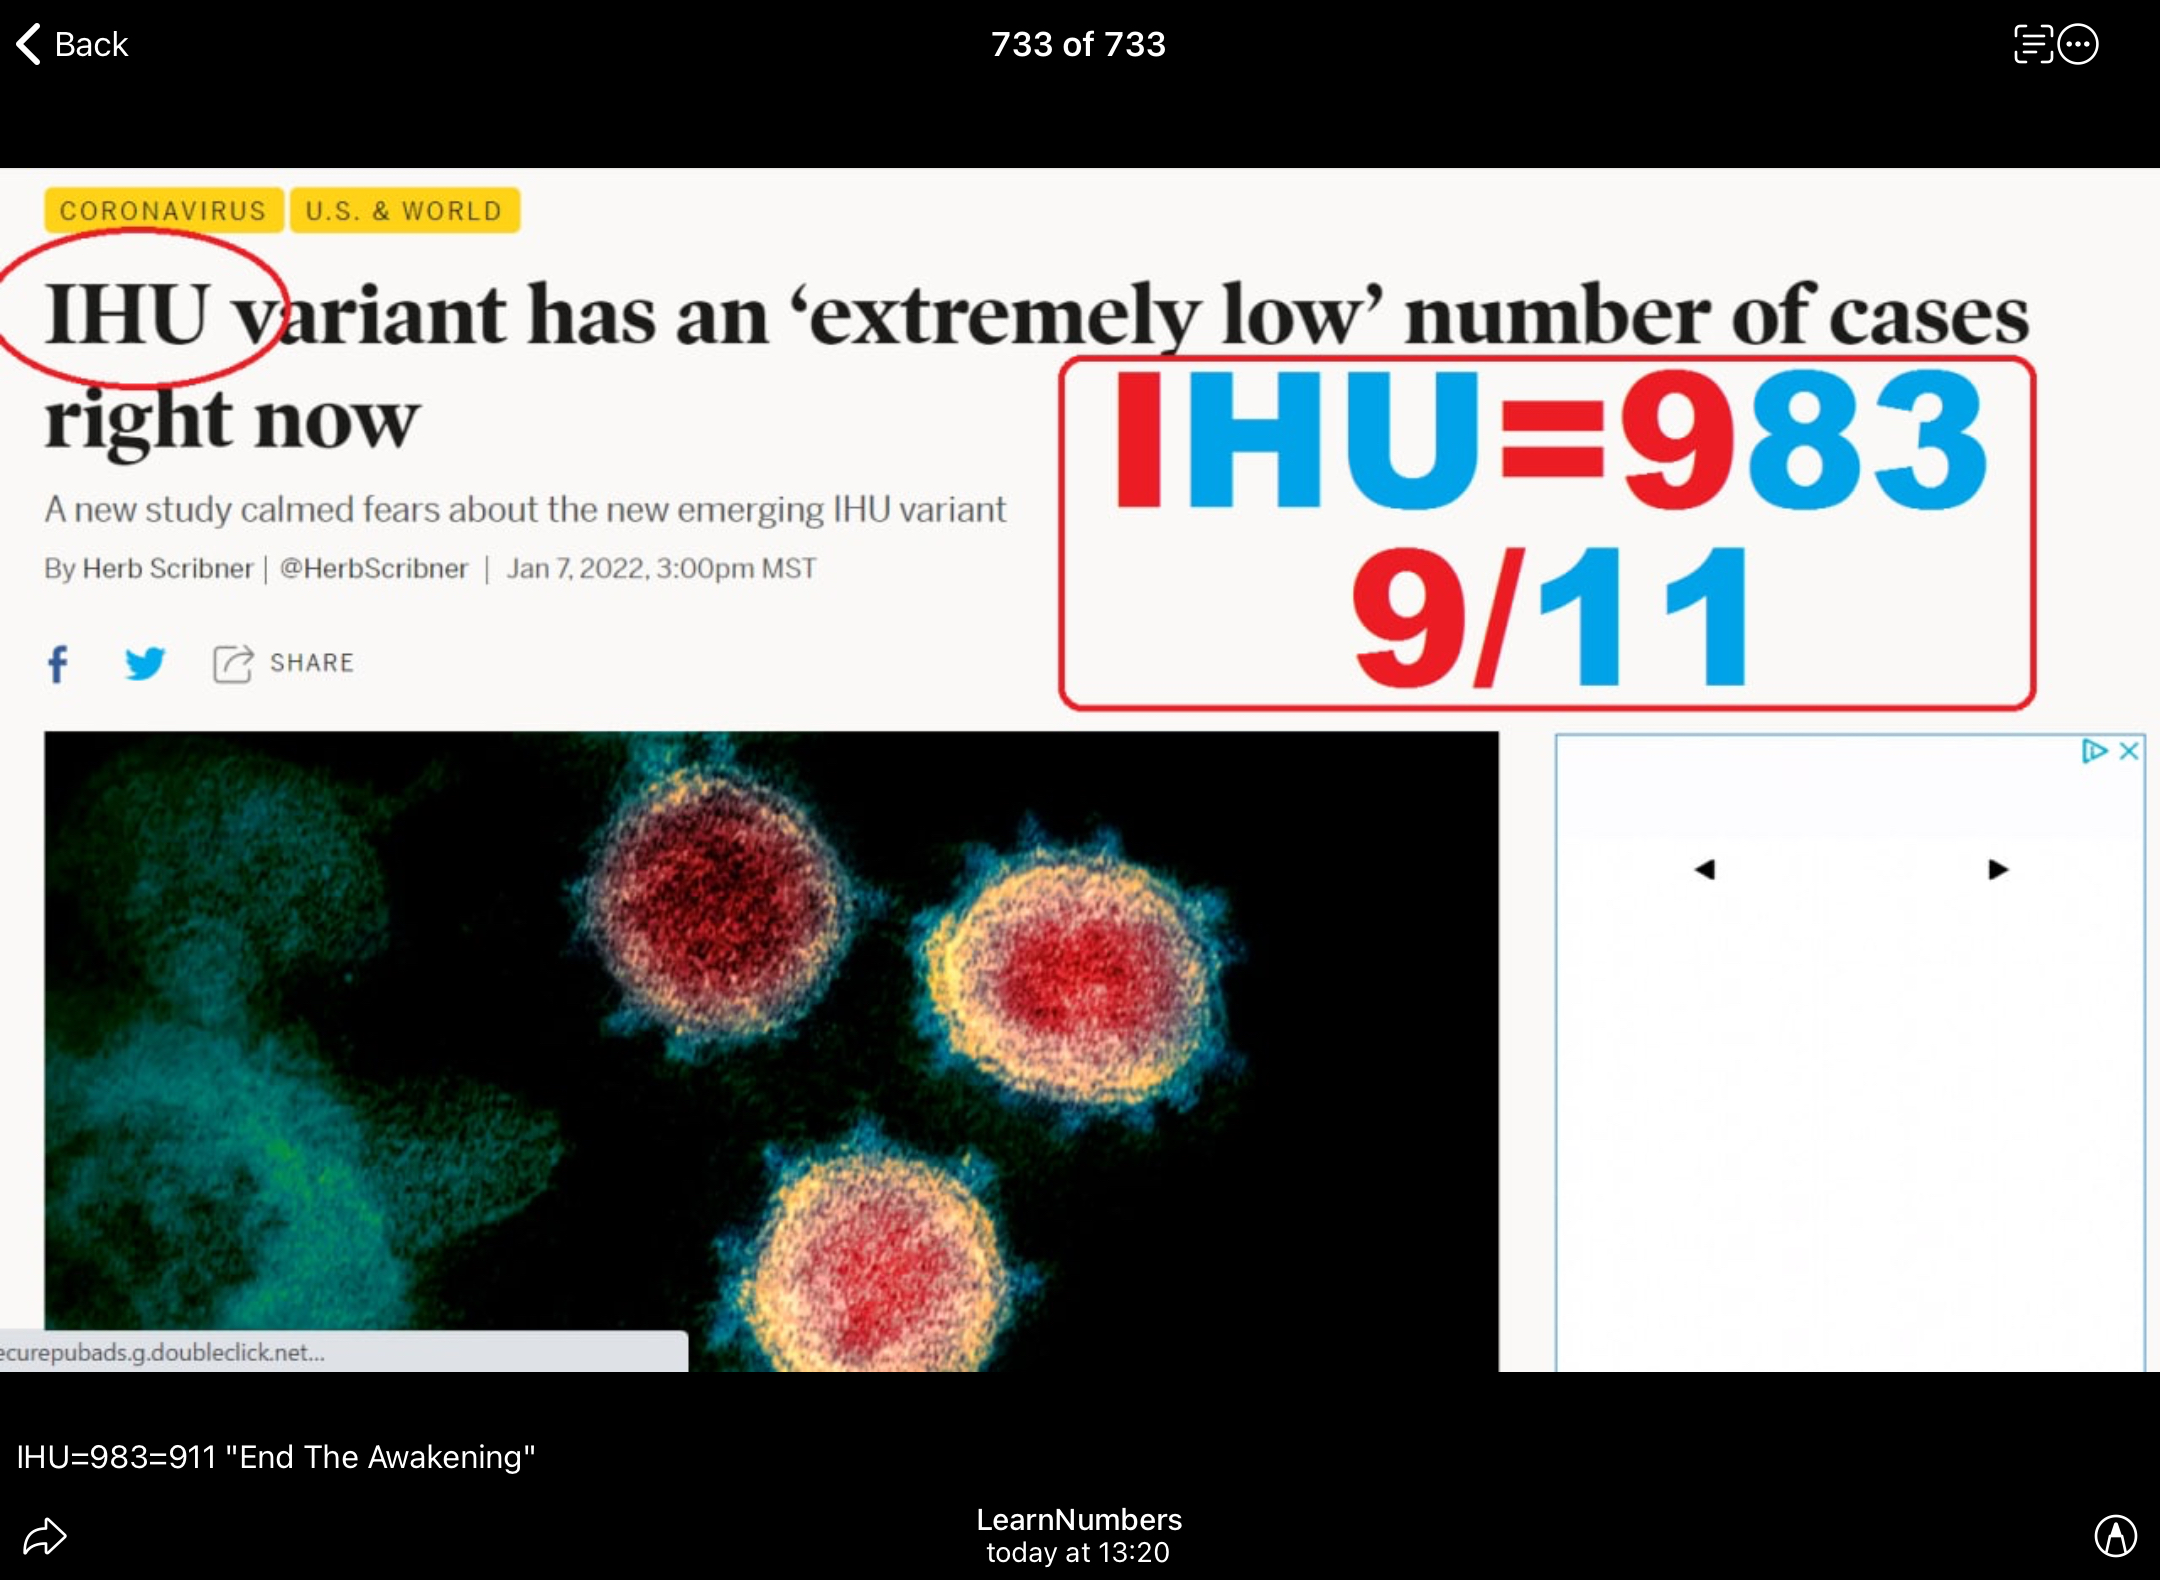Tap the markup pen circle icon

(x=2115, y=1536)
